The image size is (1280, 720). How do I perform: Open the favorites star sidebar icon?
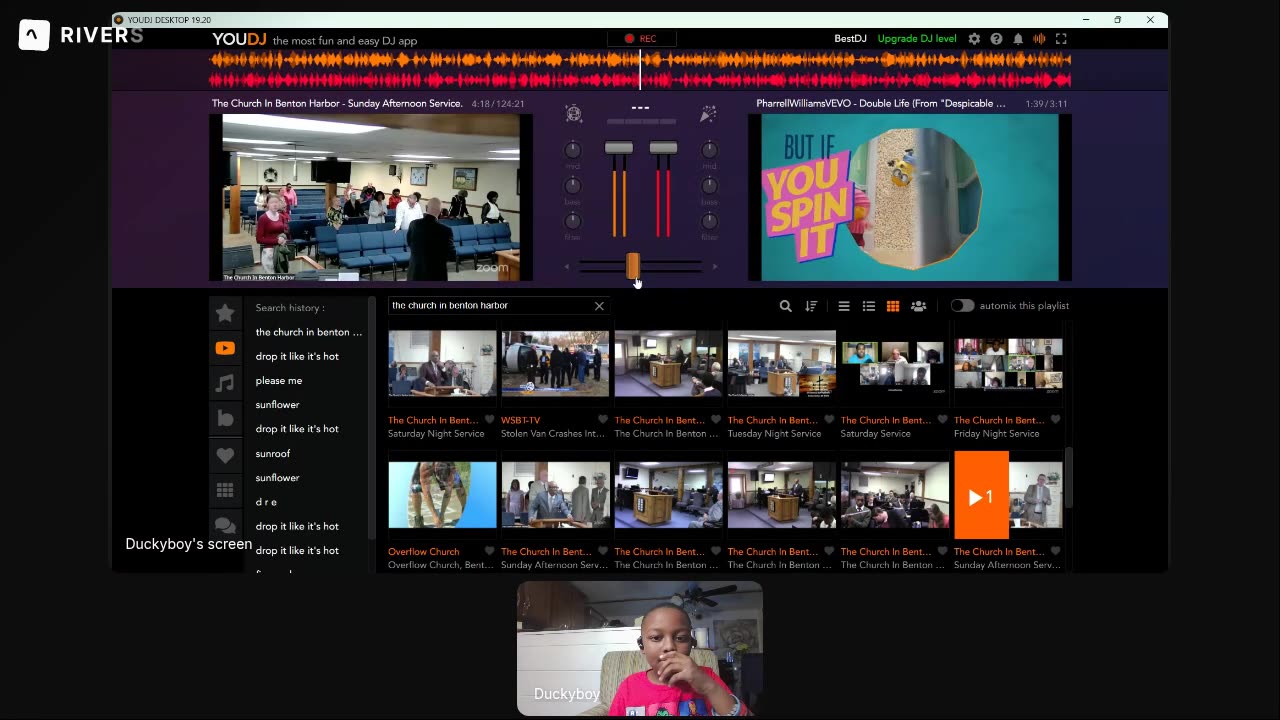pyautogui.click(x=225, y=313)
